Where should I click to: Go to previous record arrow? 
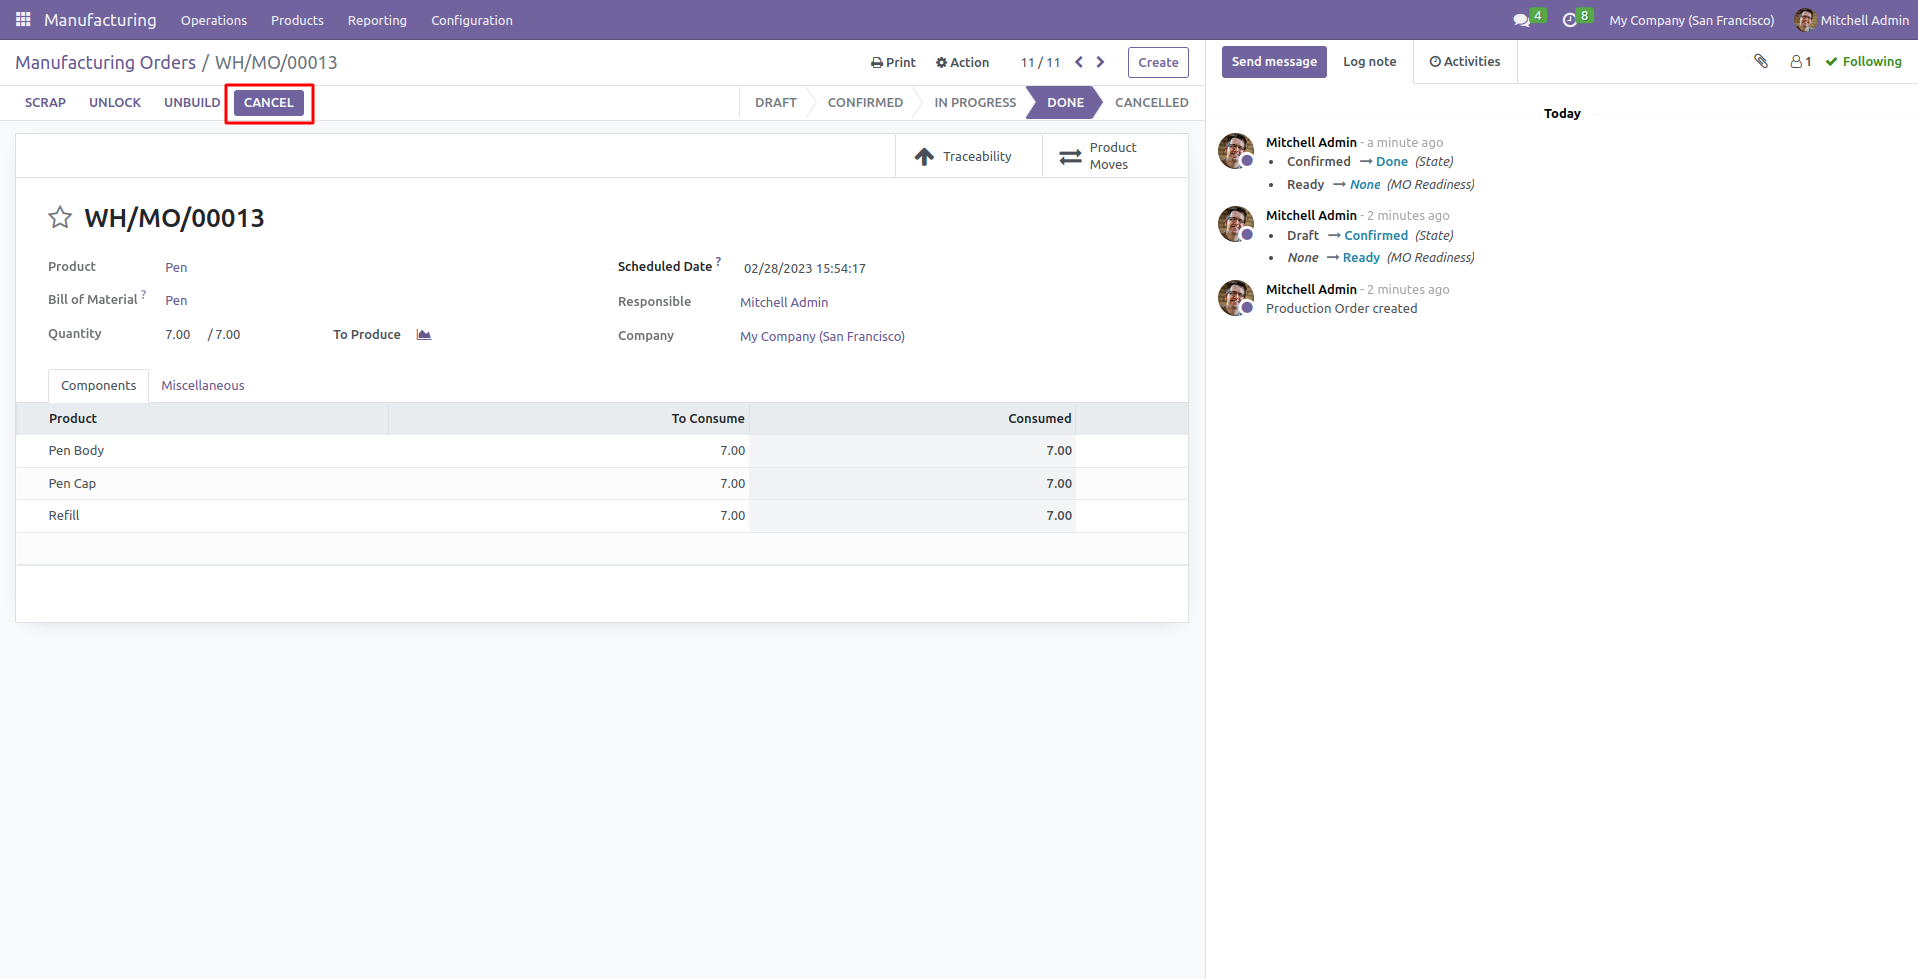[x=1079, y=62]
